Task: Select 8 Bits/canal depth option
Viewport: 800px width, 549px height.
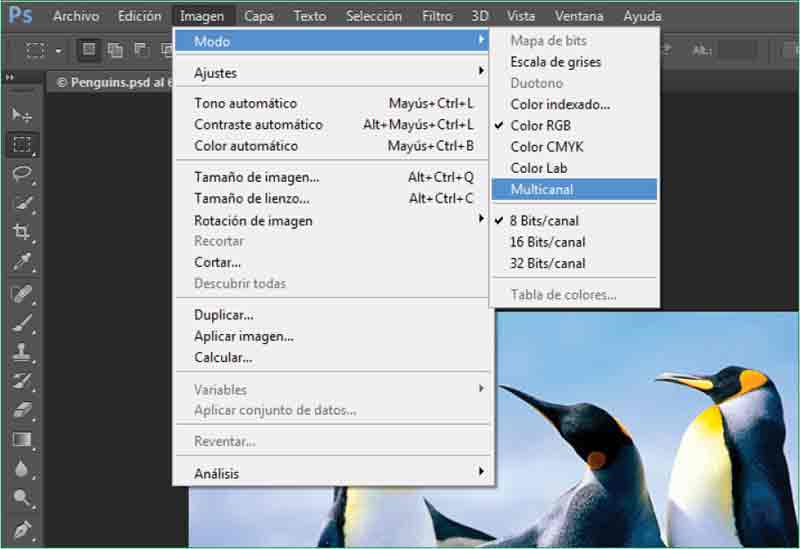Action: point(544,221)
